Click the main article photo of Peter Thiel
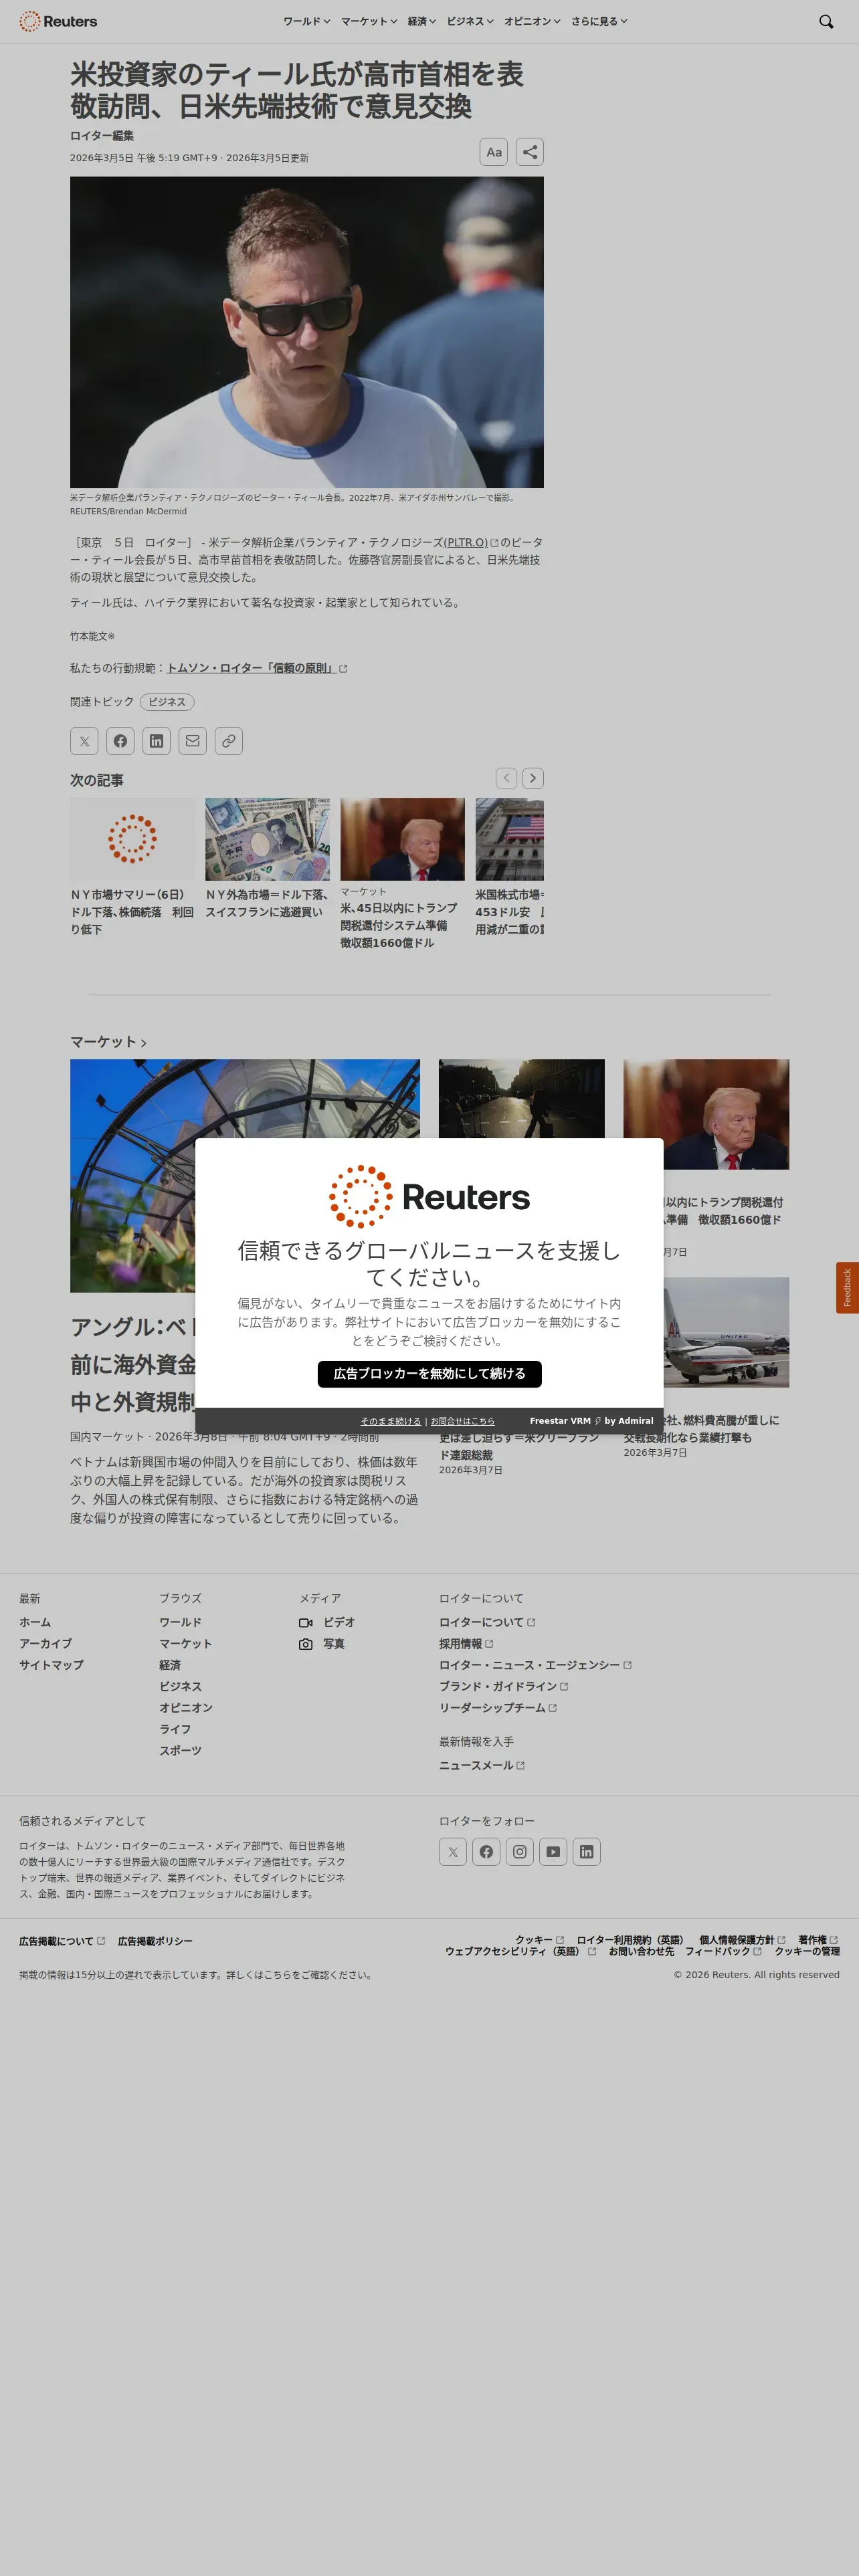This screenshot has height=2576, width=859. 307,332
